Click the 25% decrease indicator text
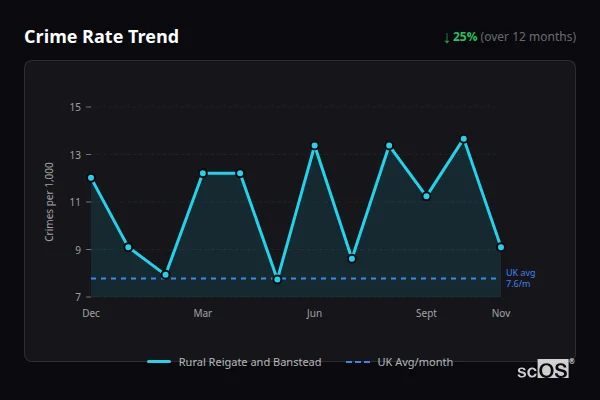This screenshot has width=600, height=400. coord(465,37)
